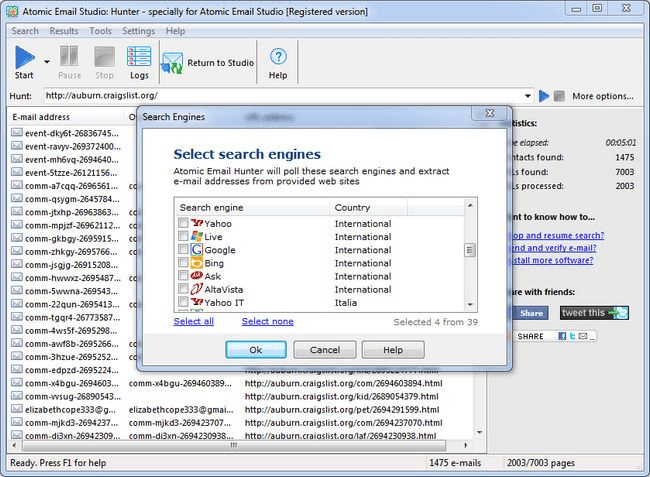650x477 pixels.
Task: Close the Search Engines dialog
Action: [490, 113]
